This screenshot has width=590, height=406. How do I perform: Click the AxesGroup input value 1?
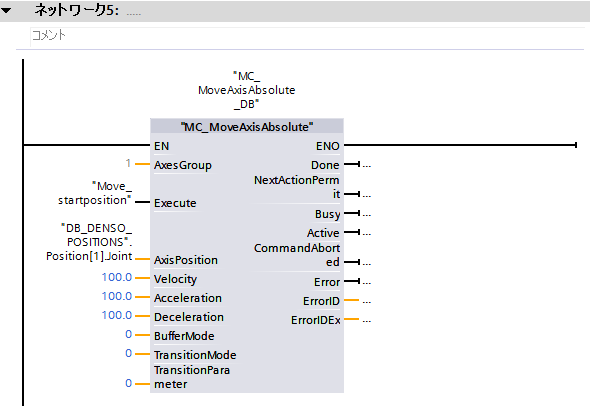128,163
